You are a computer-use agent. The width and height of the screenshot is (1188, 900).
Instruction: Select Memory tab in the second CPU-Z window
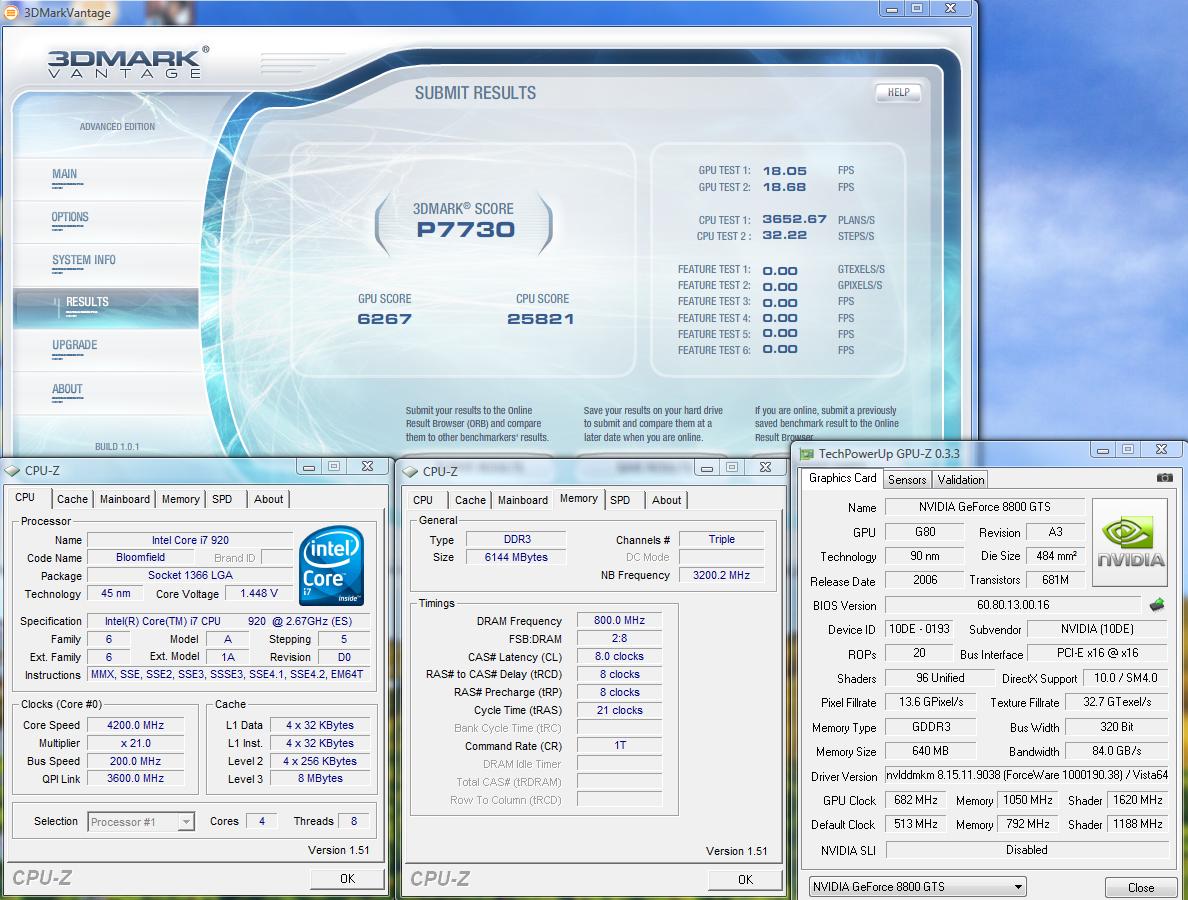click(x=579, y=498)
